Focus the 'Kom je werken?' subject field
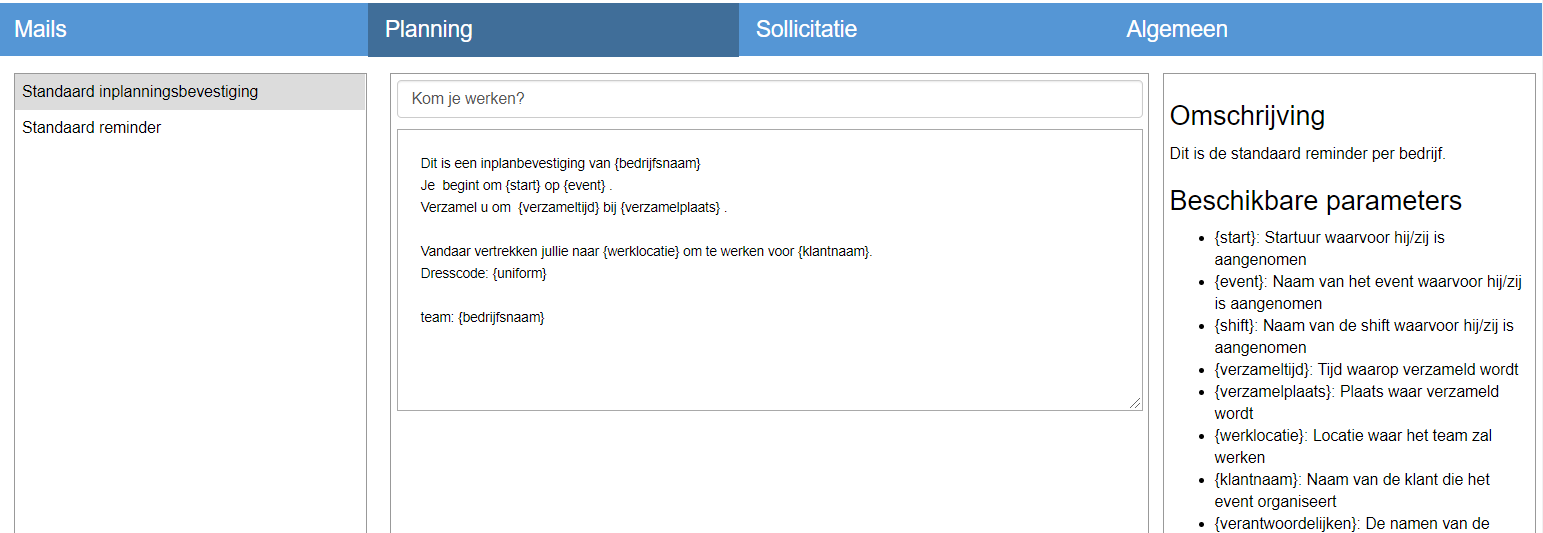 pos(769,99)
